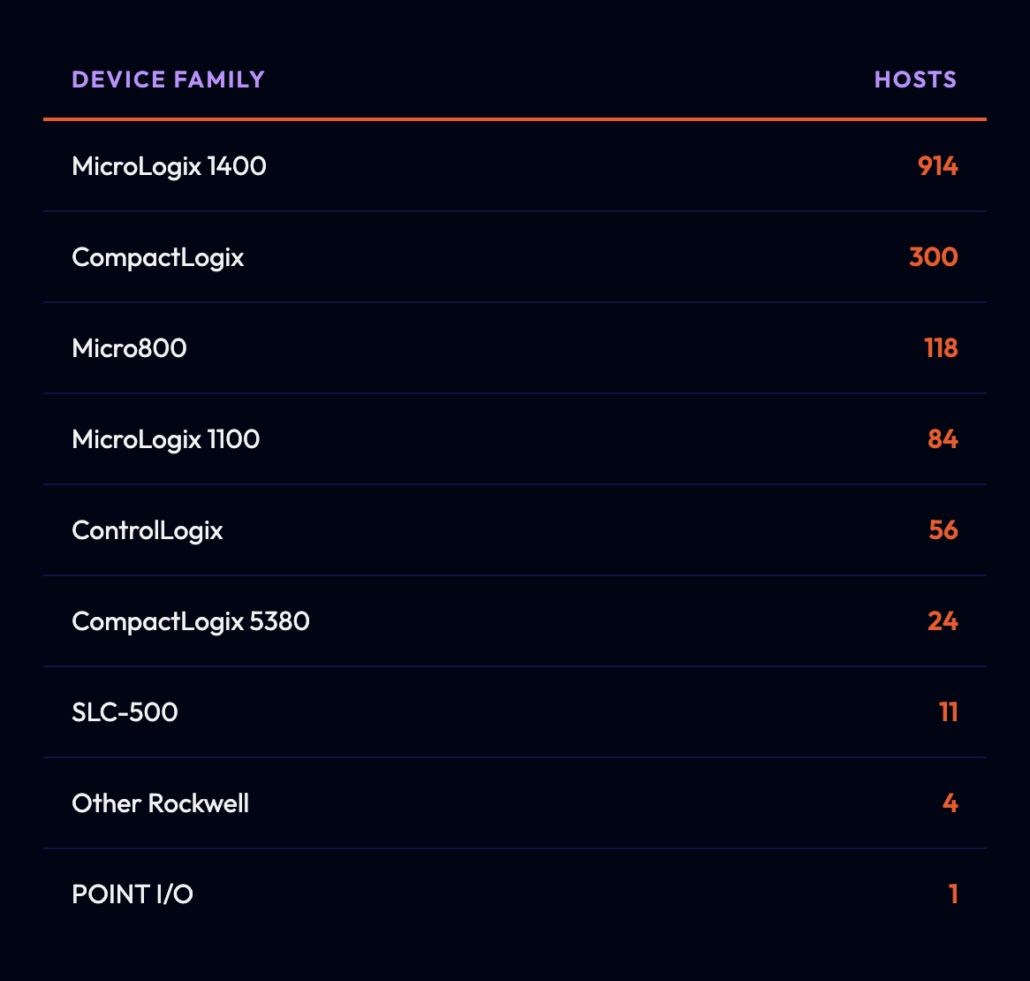
Task: Select the MicroLogix 1100 entry
Action: click(x=166, y=440)
